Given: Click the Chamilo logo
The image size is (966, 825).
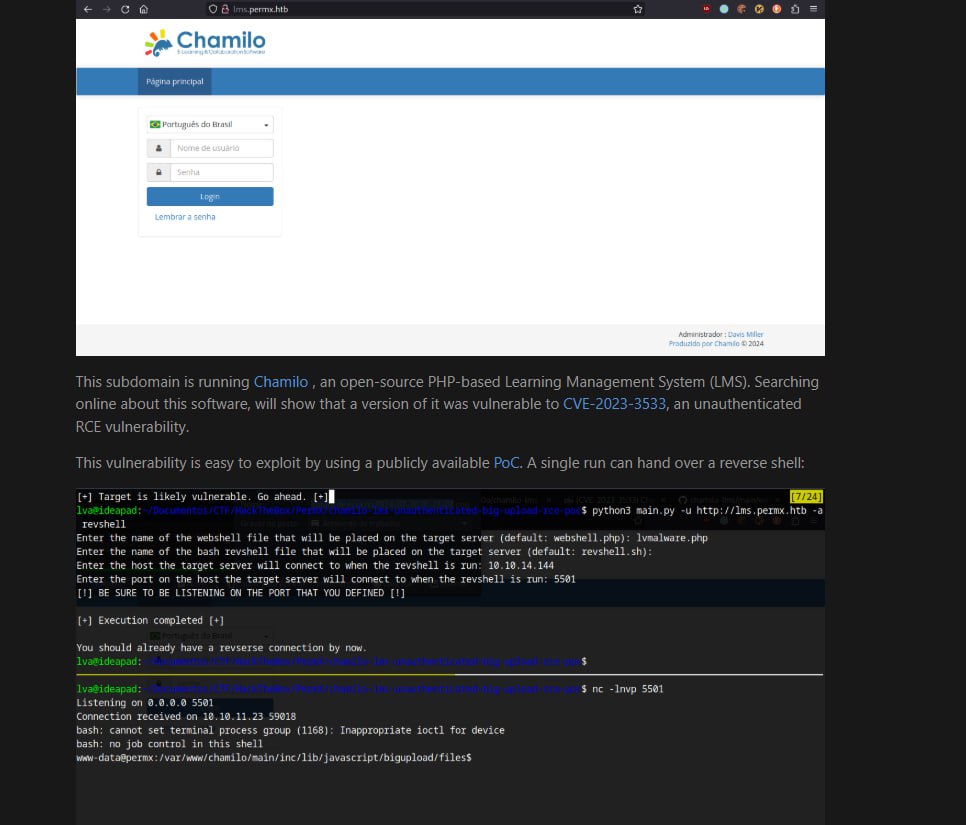Looking at the screenshot, I should pos(205,43).
